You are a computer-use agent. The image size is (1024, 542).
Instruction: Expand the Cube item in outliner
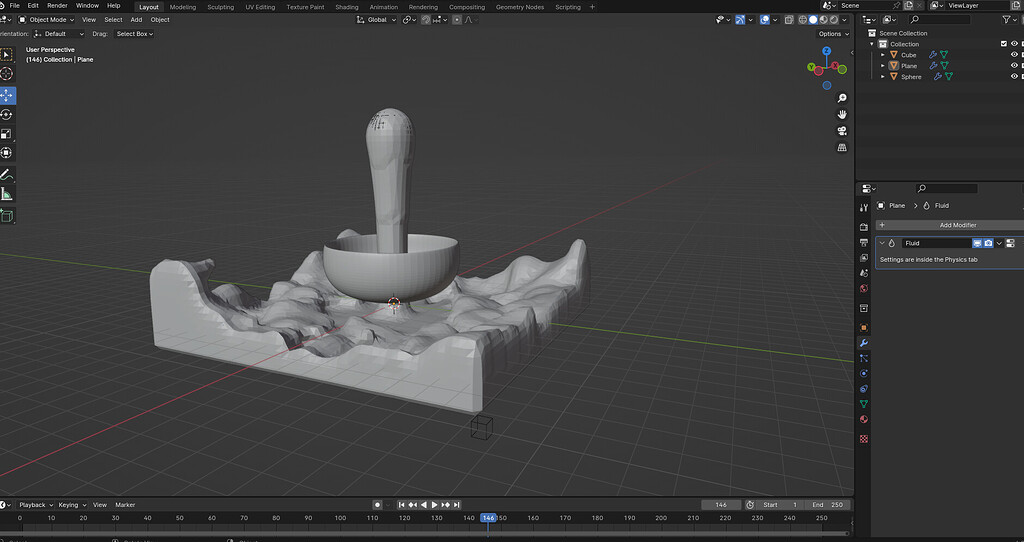coord(883,55)
